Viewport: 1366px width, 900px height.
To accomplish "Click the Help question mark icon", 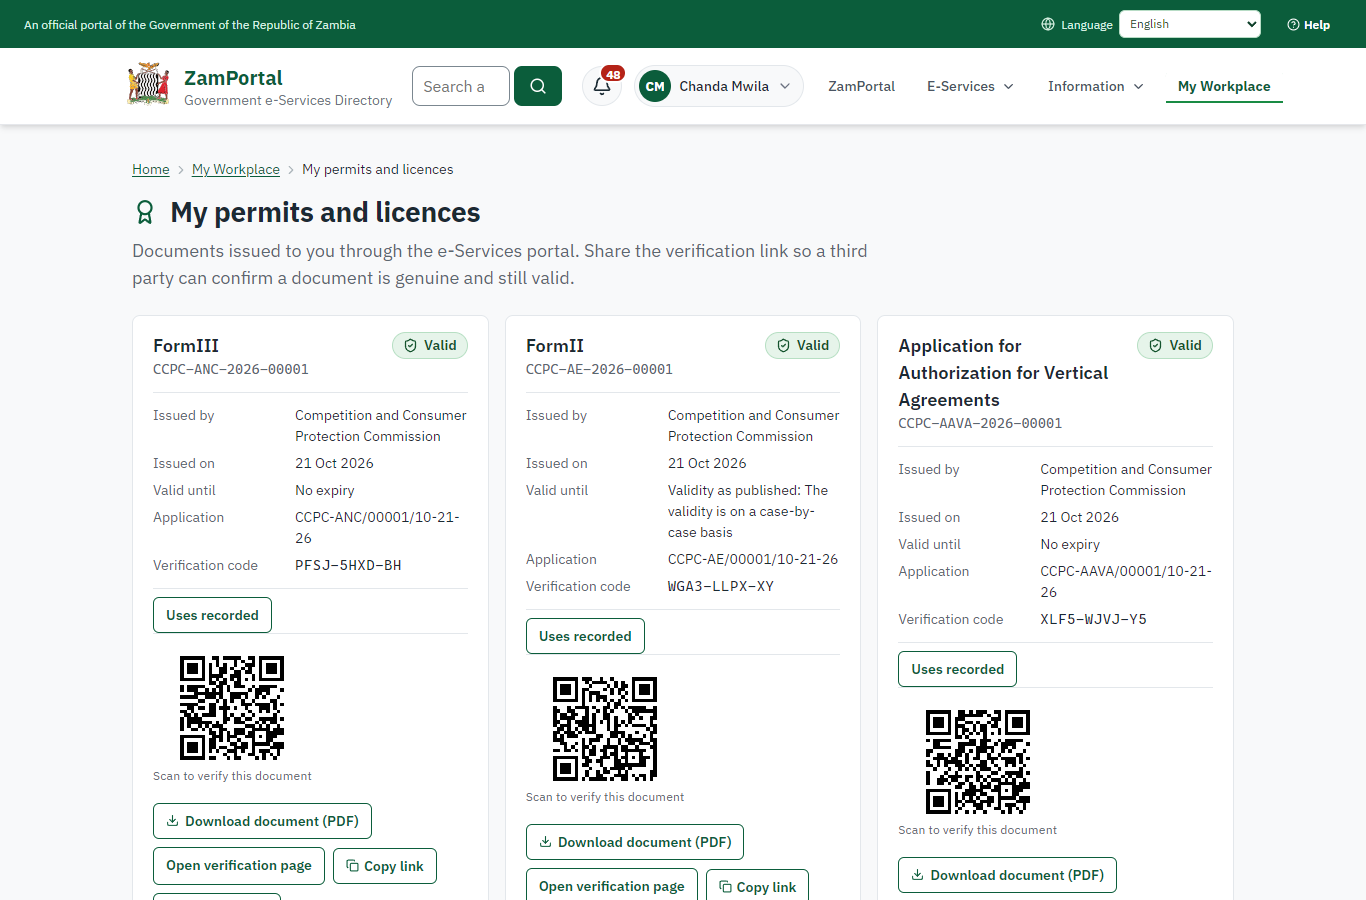I will coord(1293,24).
